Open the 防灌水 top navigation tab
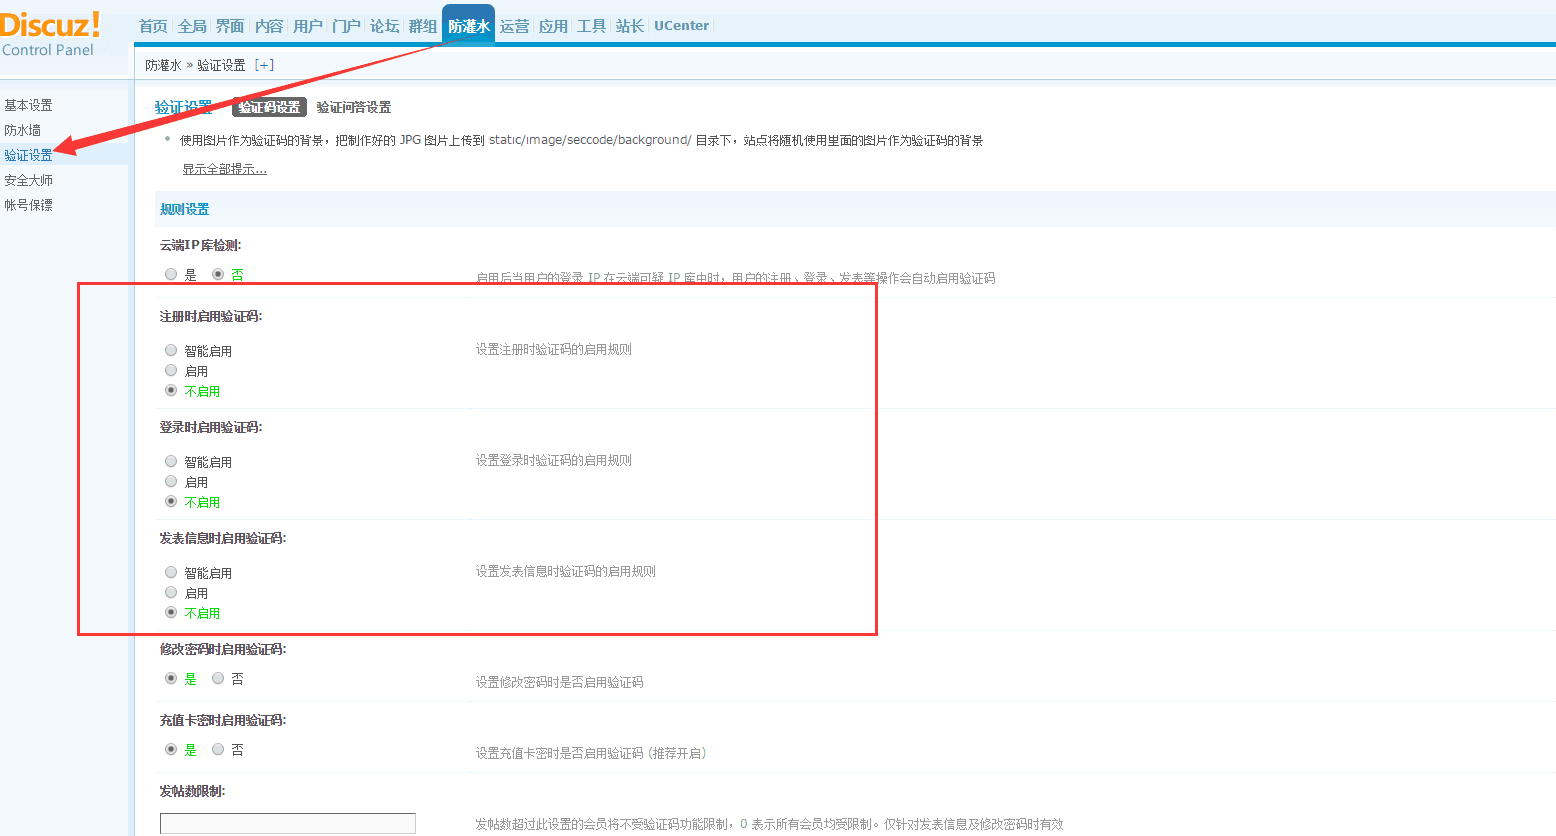 click(x=468, y=26)
